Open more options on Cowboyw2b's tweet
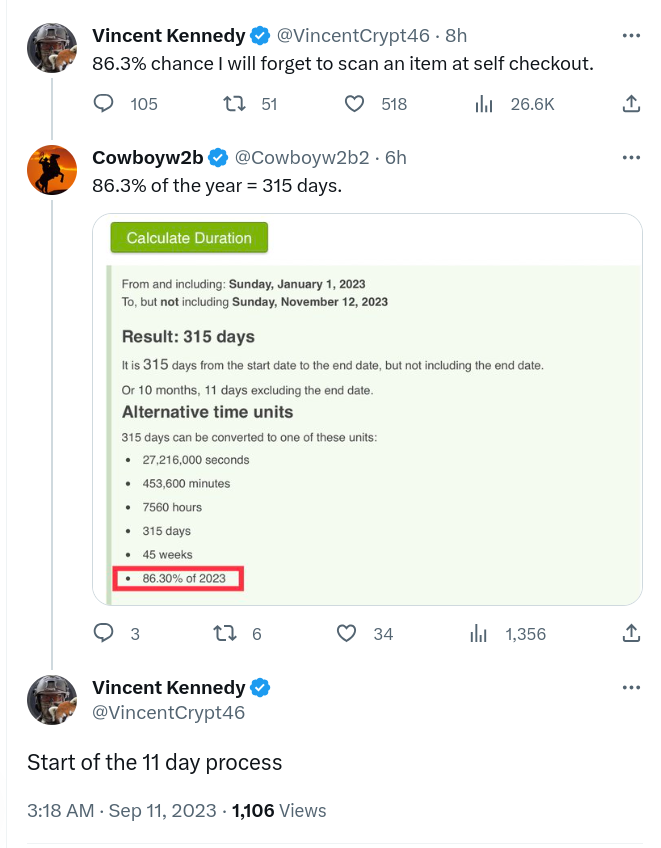The height and width of the screenshot is (848, 661). (631, 158)
